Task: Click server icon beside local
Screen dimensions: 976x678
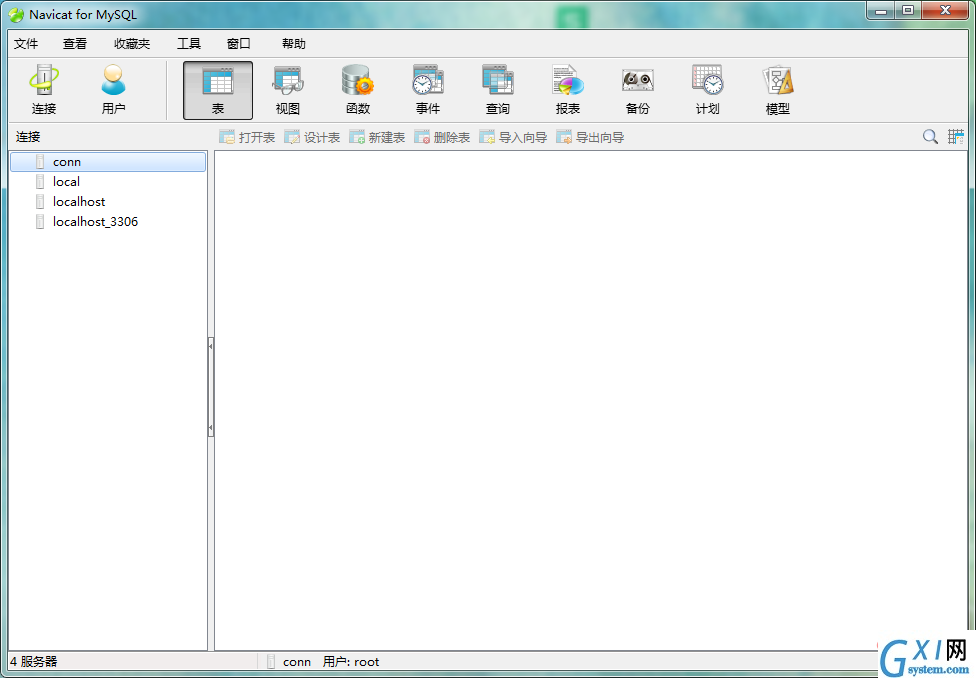Action: 40,182
